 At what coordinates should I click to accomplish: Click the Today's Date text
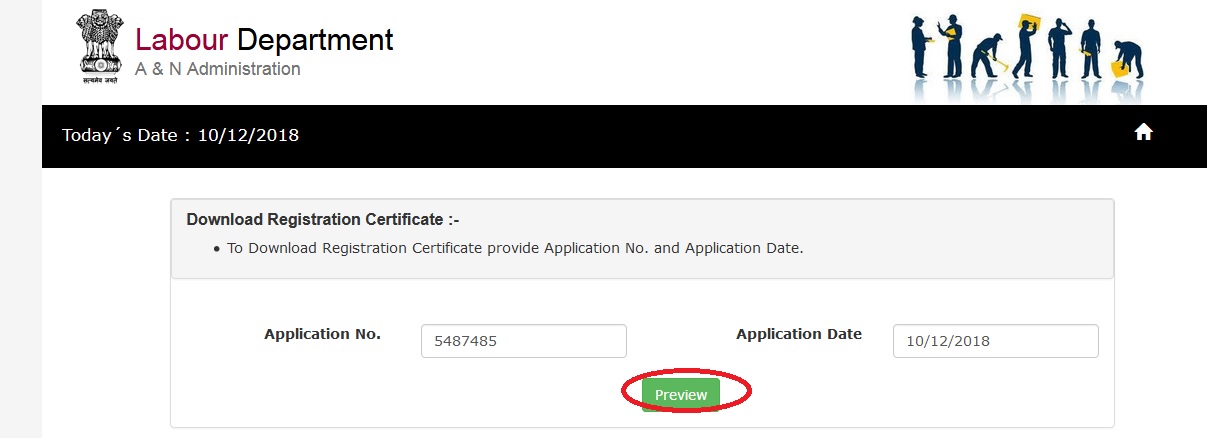tap(180, 135)
